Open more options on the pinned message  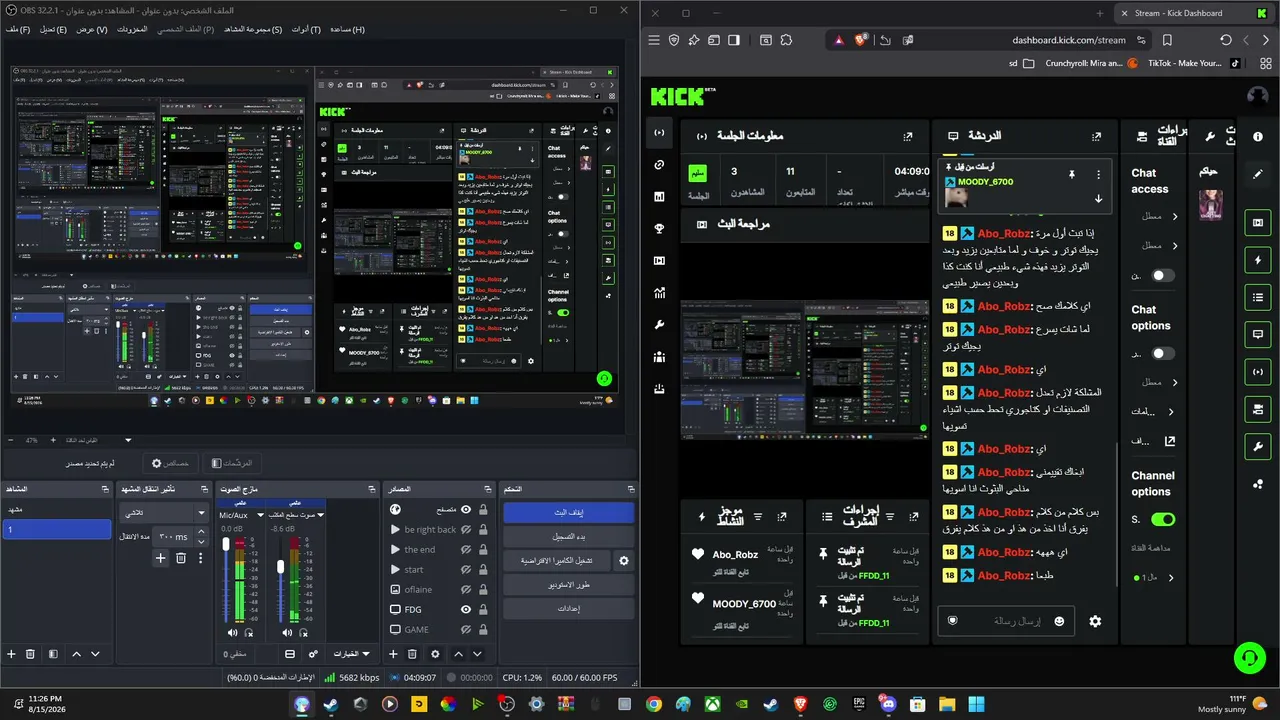[x=1098, y=174]
